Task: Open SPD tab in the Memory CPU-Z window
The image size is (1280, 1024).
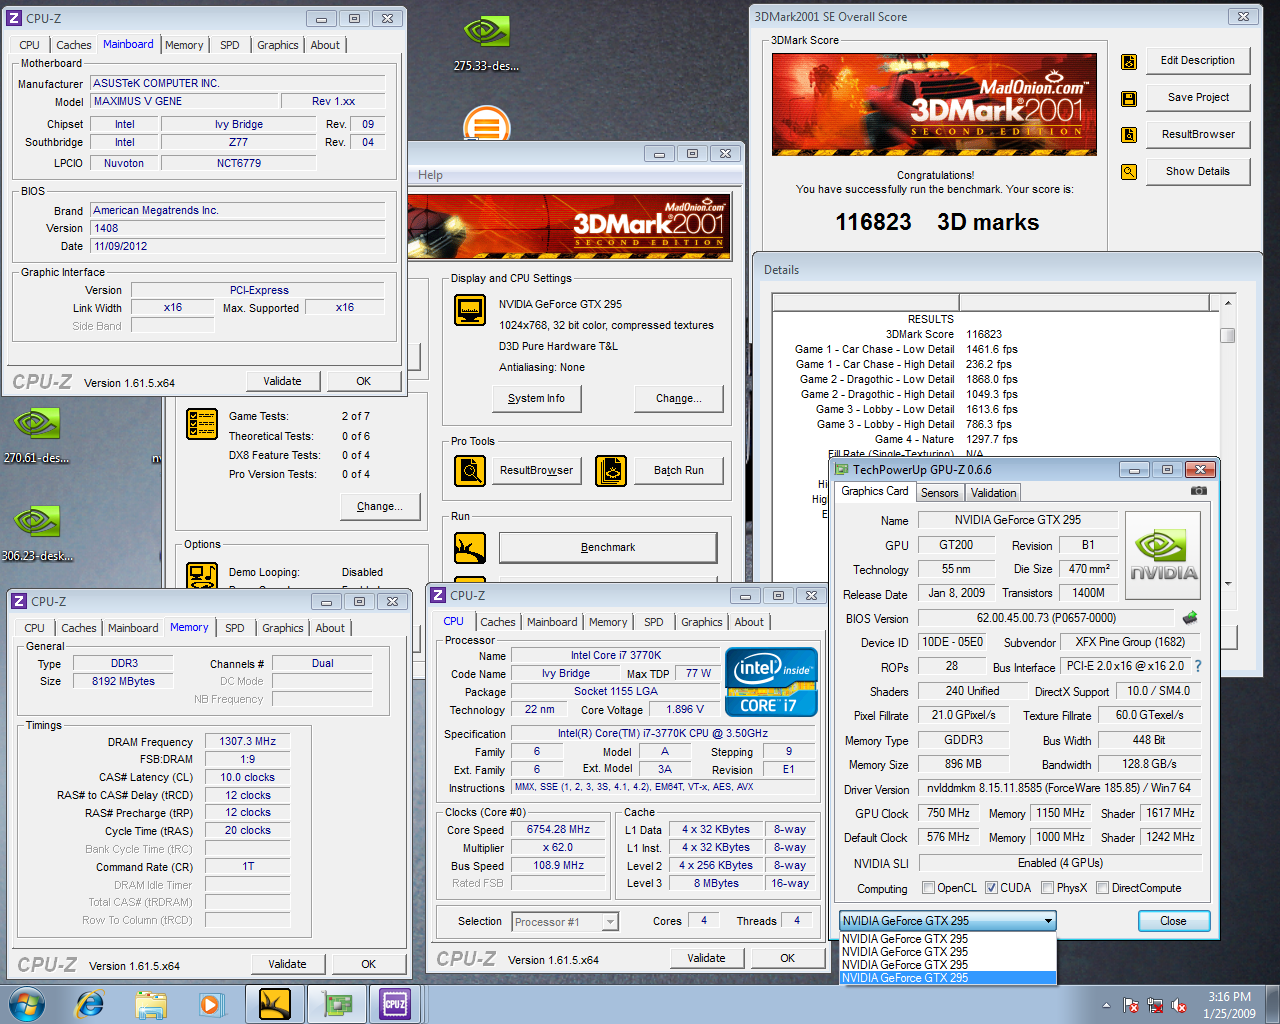Action: 235,628
